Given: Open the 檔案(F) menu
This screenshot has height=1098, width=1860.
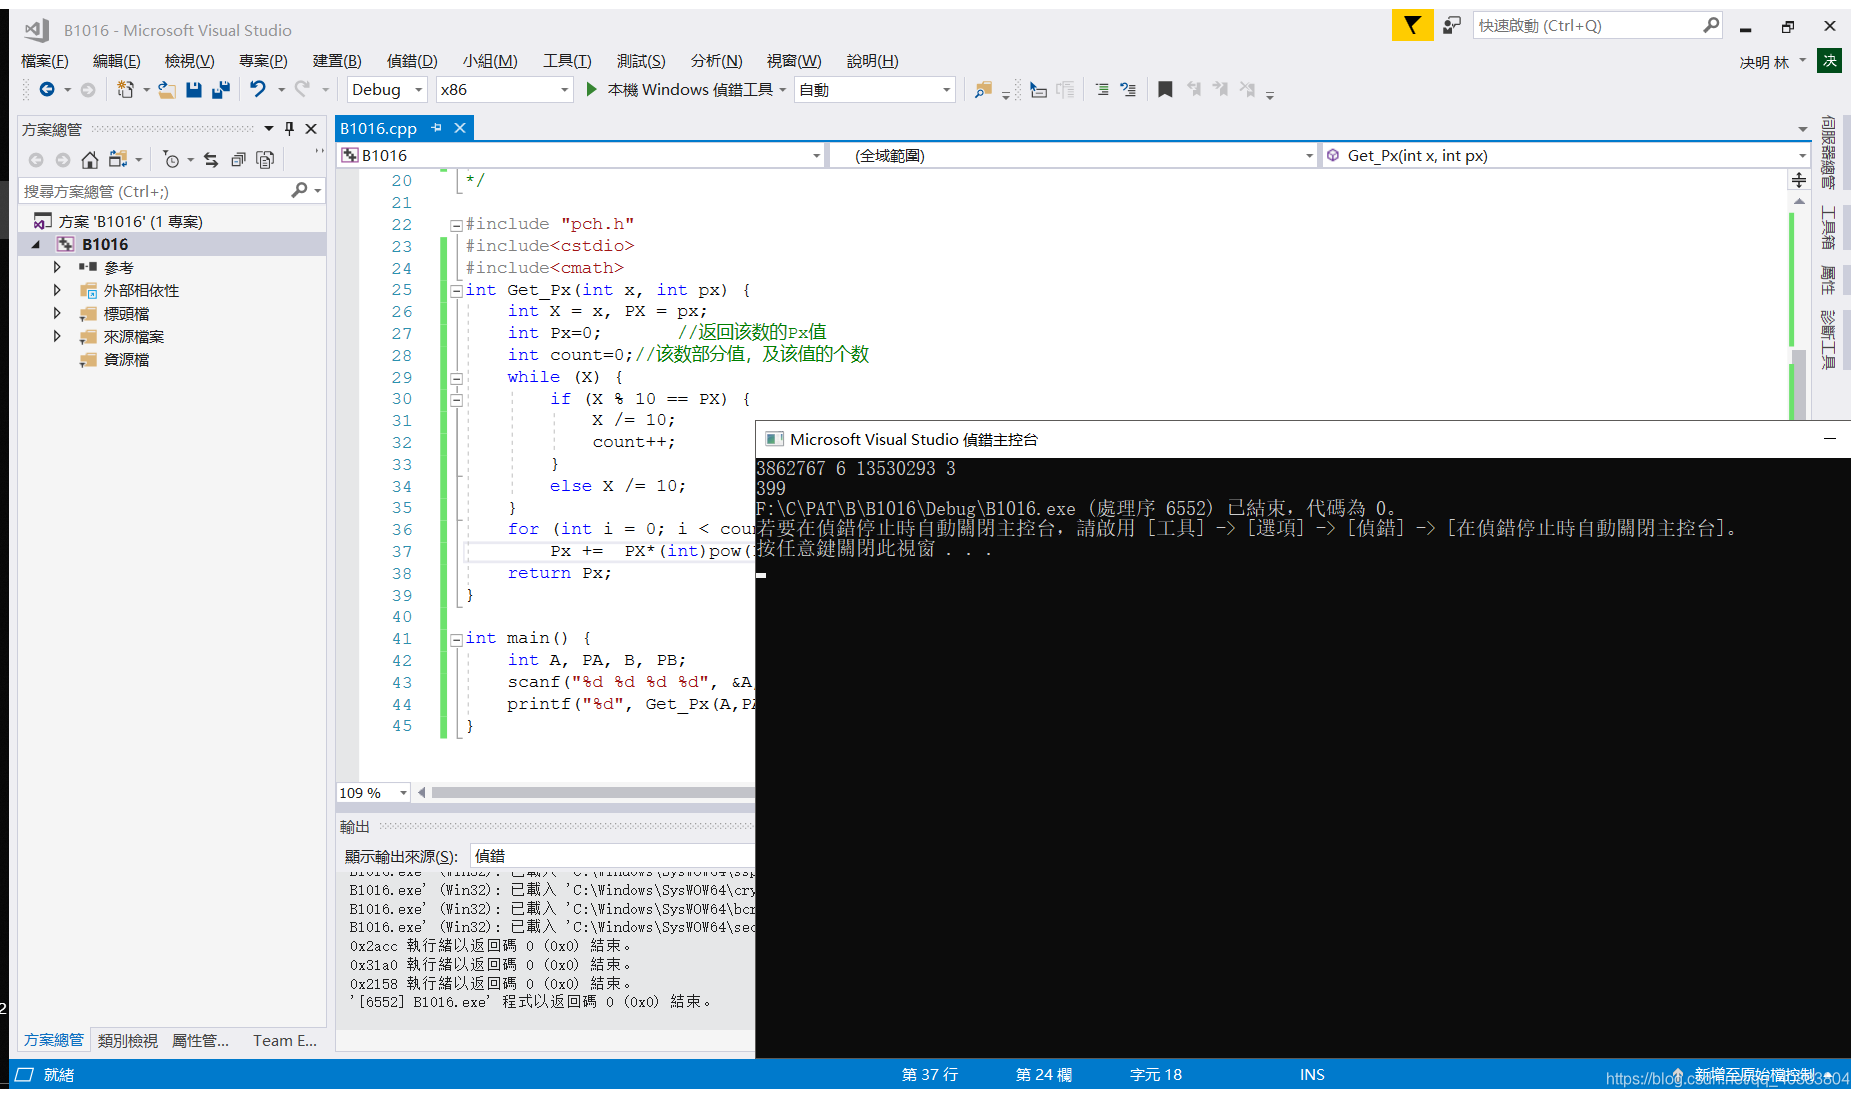Looking at the screenshot, I should click(45, 61).
